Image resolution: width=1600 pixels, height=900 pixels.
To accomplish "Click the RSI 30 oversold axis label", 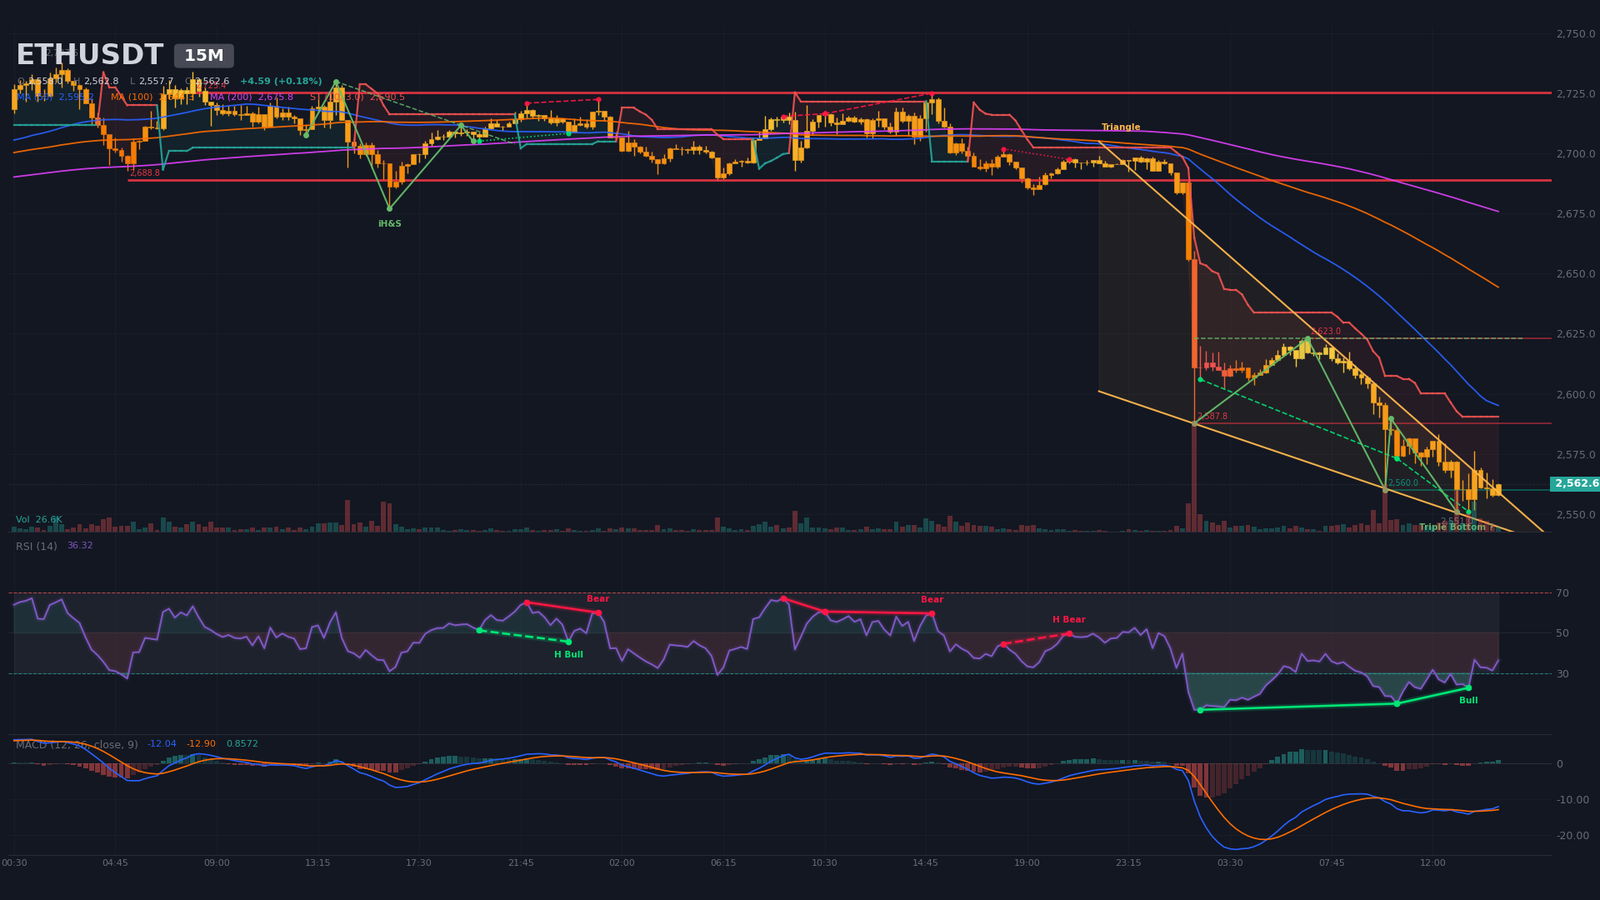I will pos(1562,674).
